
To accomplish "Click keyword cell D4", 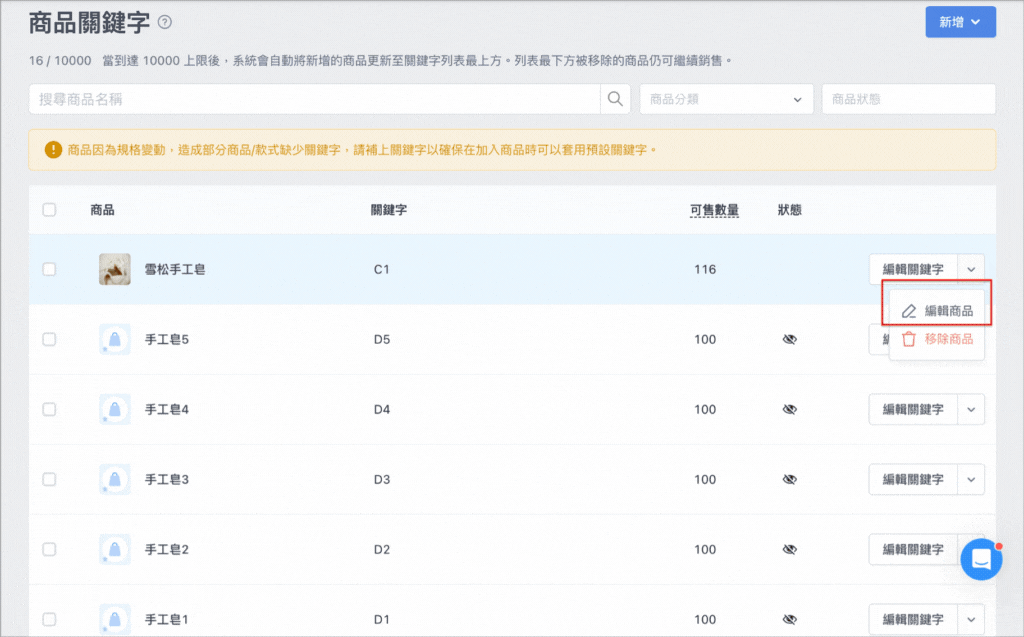I will pos(381,409).
